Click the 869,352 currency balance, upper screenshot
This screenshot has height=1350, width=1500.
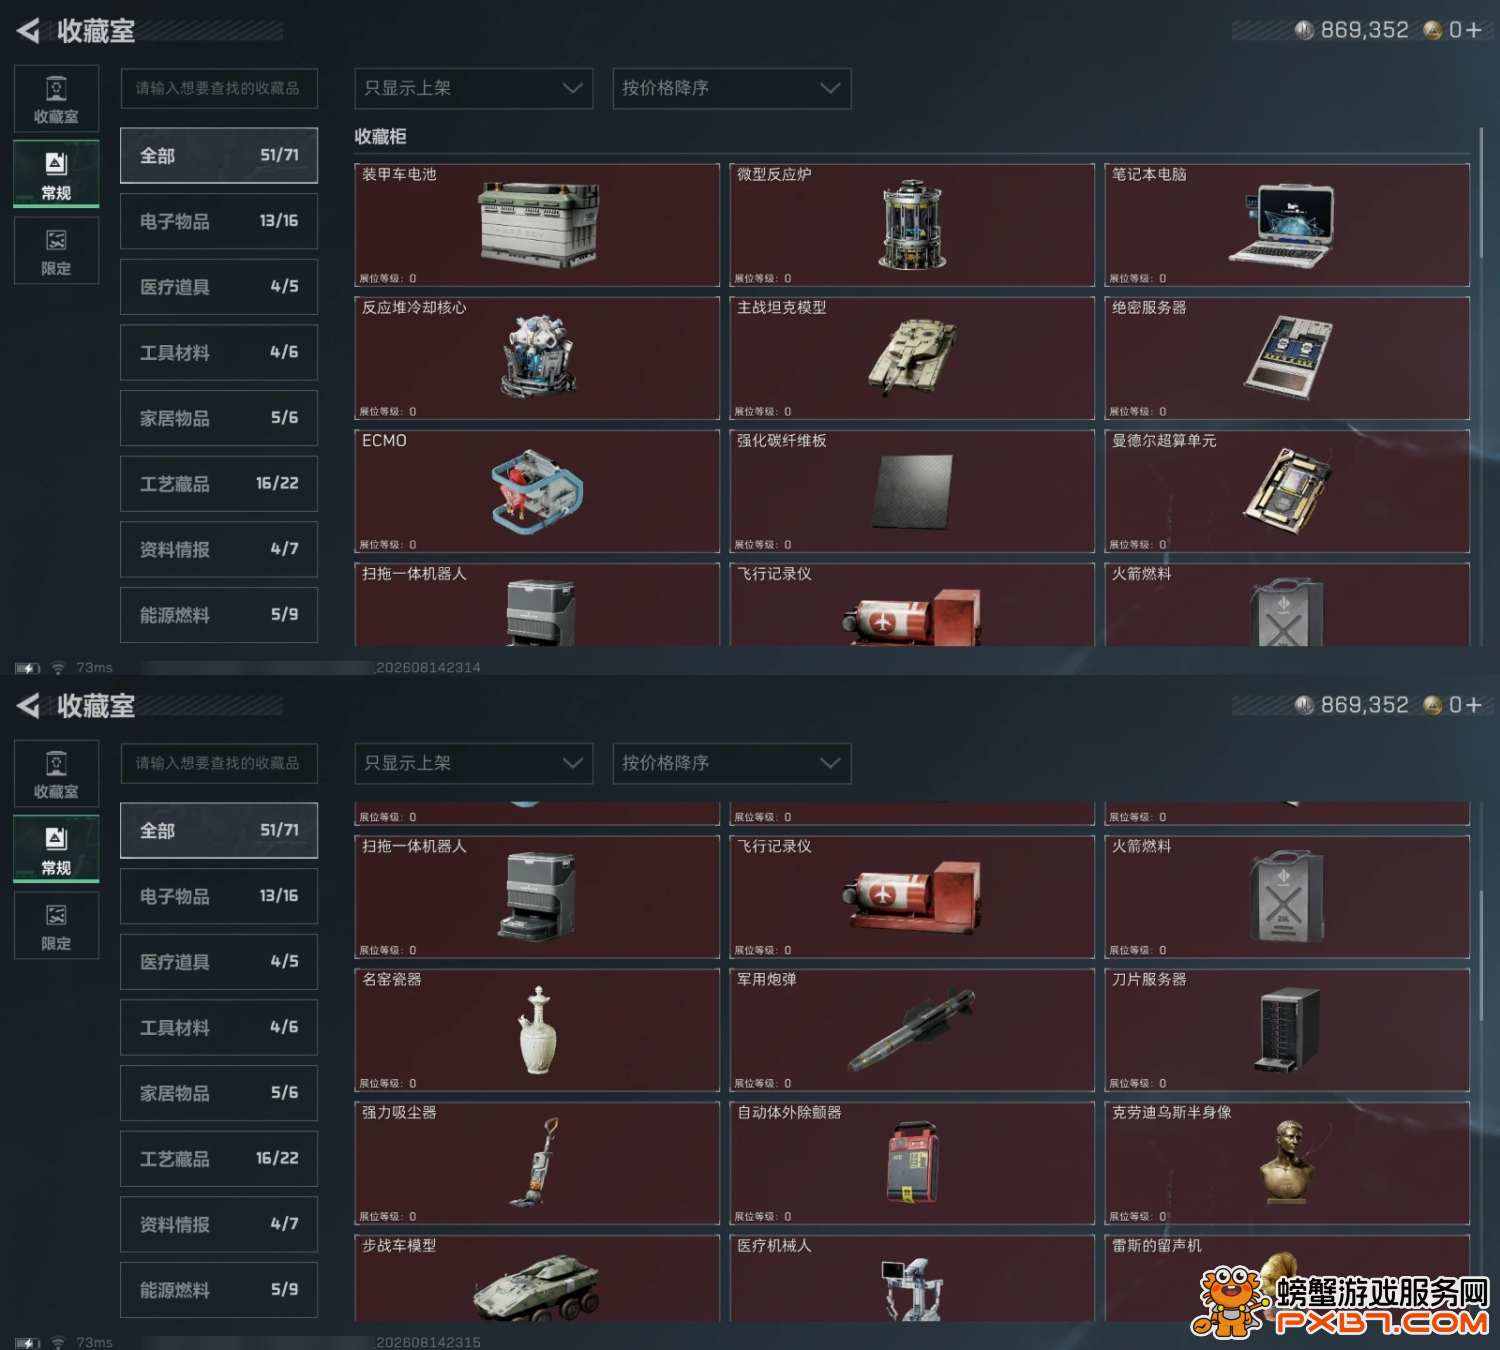coord(1364,30)
